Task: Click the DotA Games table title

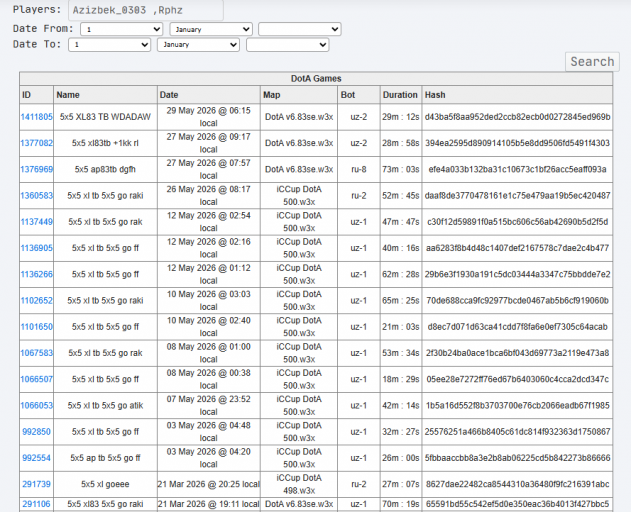Action: pyautogui.click(x=316, y=78)
